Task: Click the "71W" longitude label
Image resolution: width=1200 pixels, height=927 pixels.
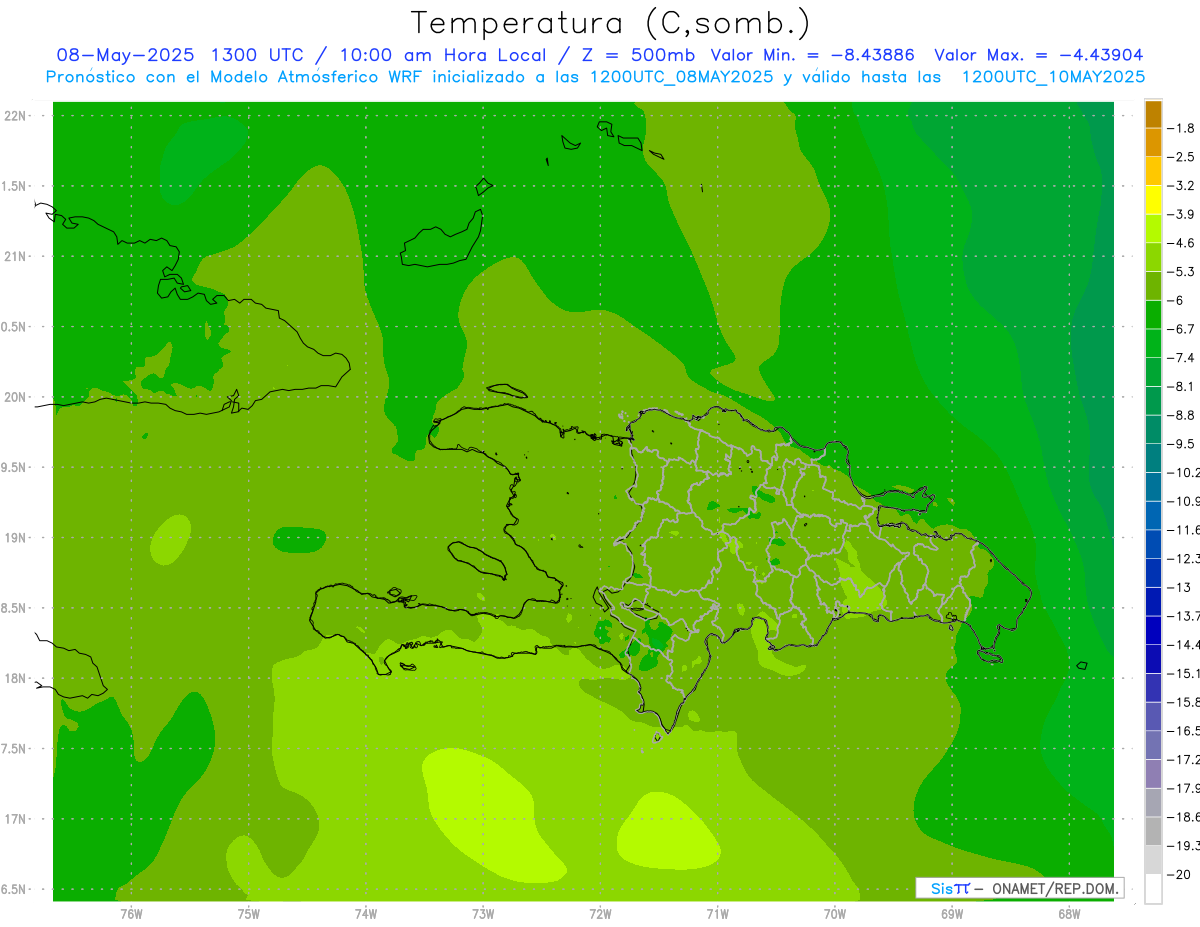Action: tap(717, 914)
